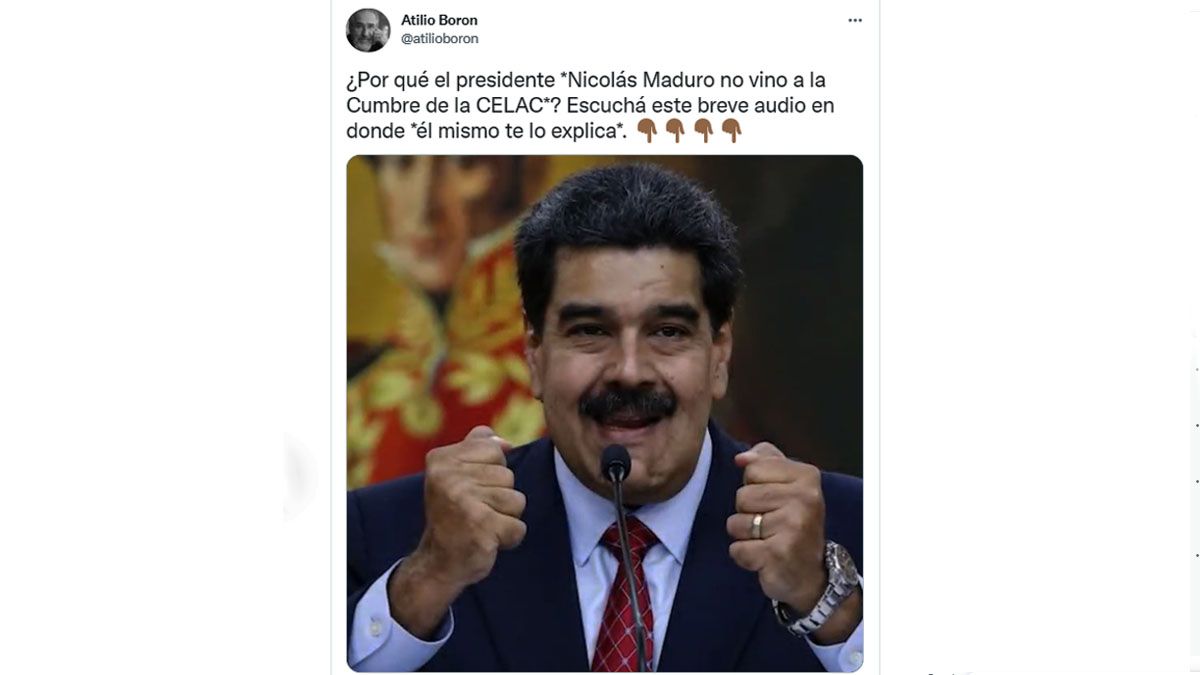This screenshot has width=1200, height=675.
Task: Open the @atilioboron handle link
Action: [440, 39]
